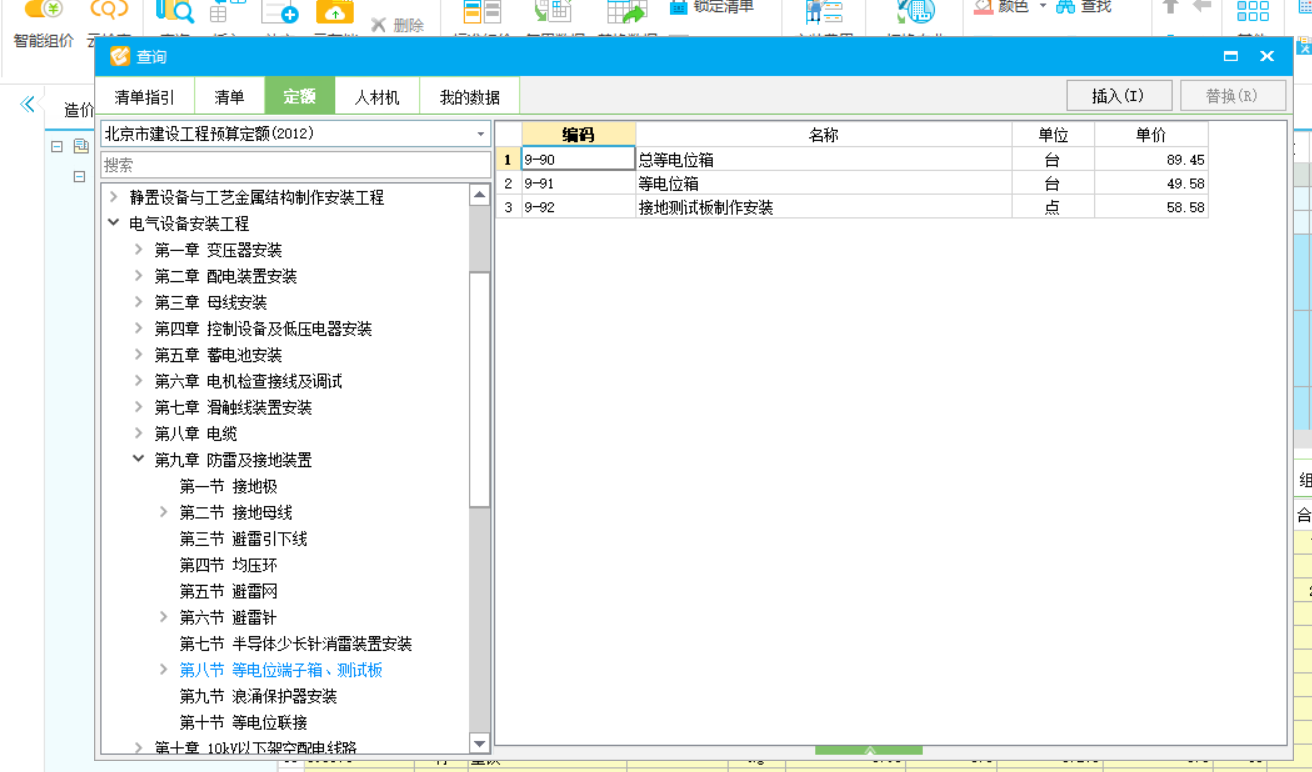Expand 第八章 电缆 chevron

click(x=138, y=433)
